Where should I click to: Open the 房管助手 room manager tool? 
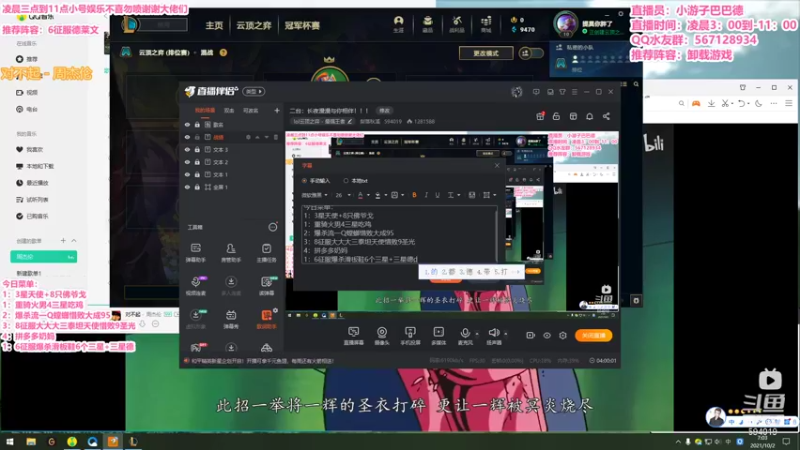pyautogui.click(x=231, y=253)
